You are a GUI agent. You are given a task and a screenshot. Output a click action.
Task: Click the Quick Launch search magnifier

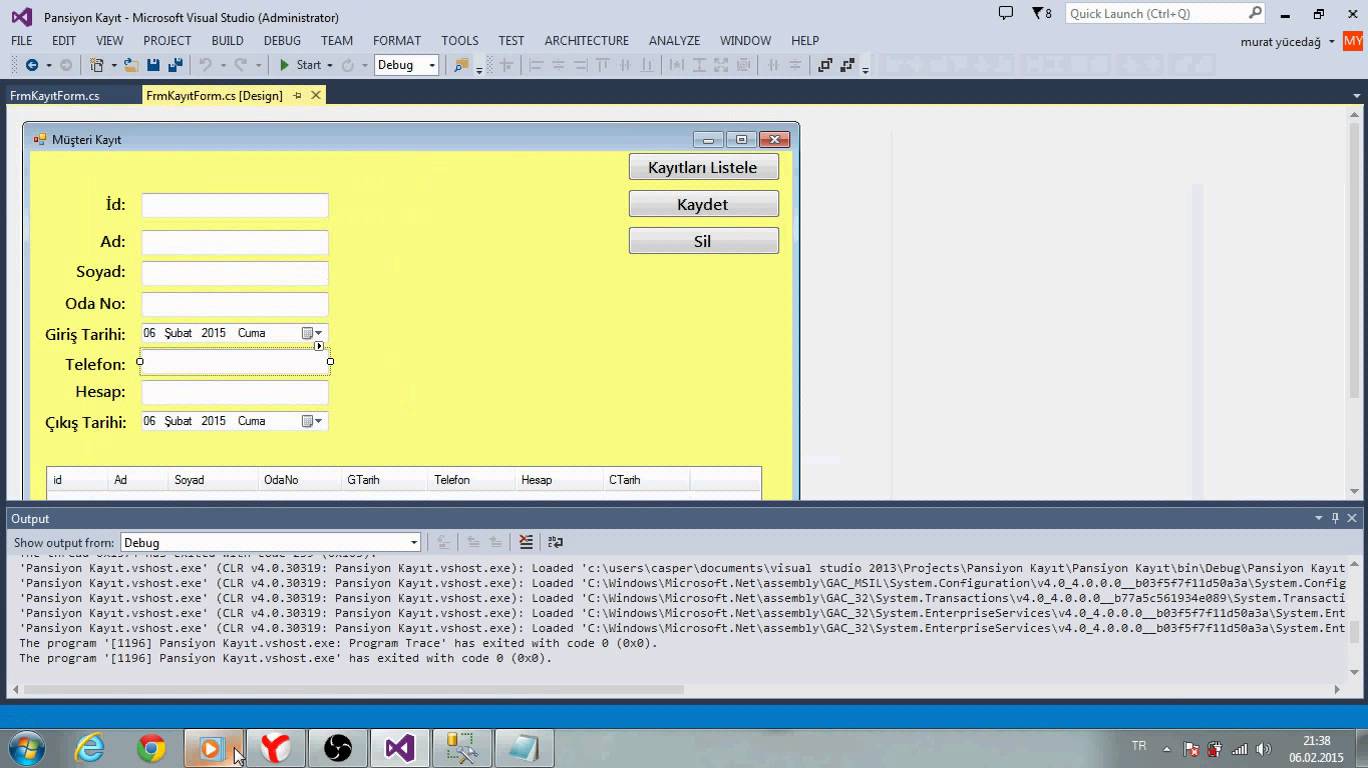pyautogui.click(x=1255, y=13)
